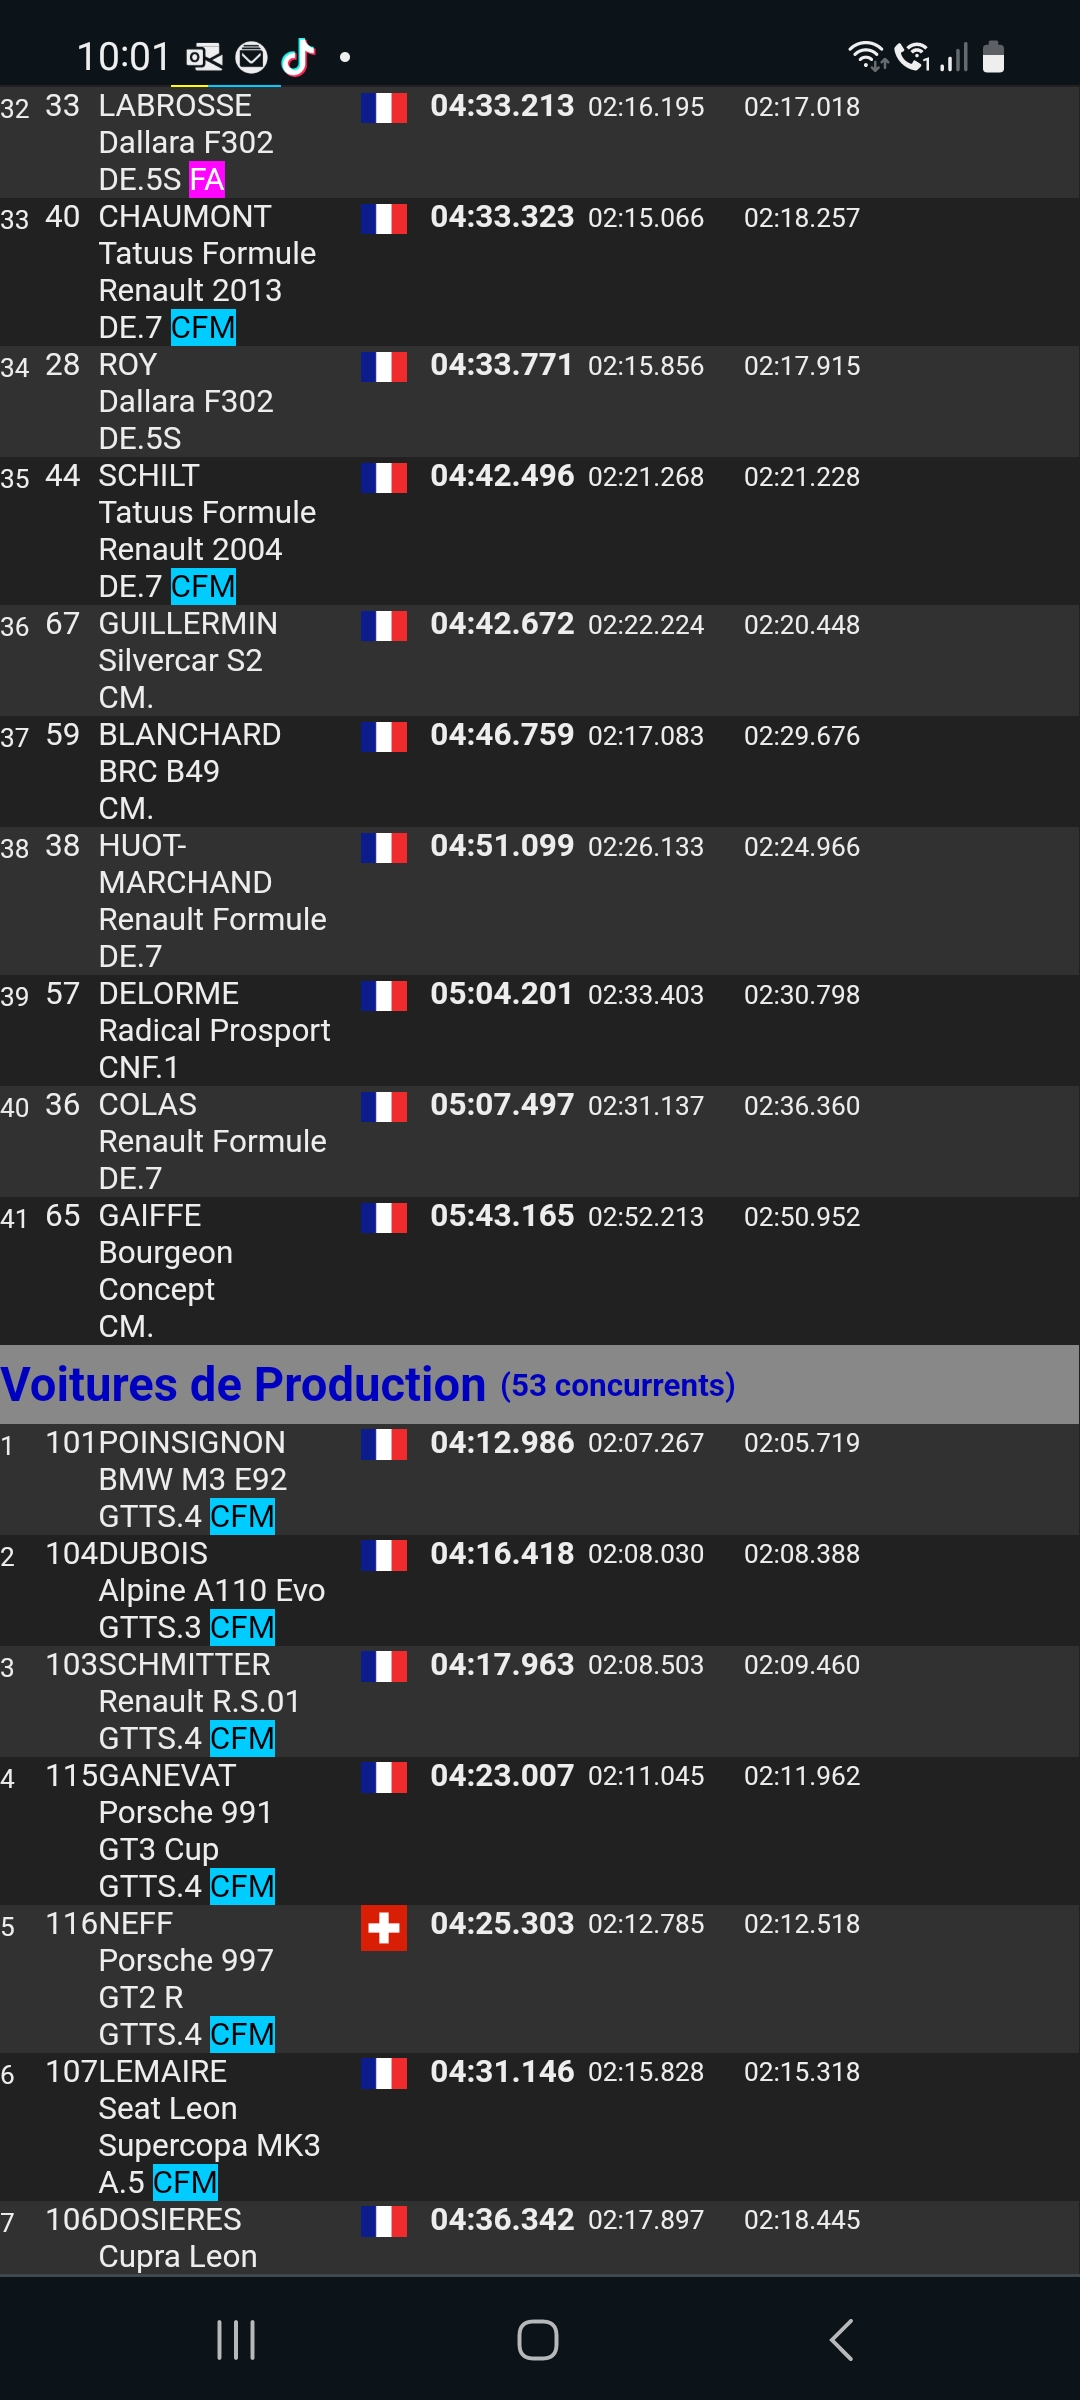
Task: Tap the (53 concurrents) label
Action: [x=618, y=1385]
